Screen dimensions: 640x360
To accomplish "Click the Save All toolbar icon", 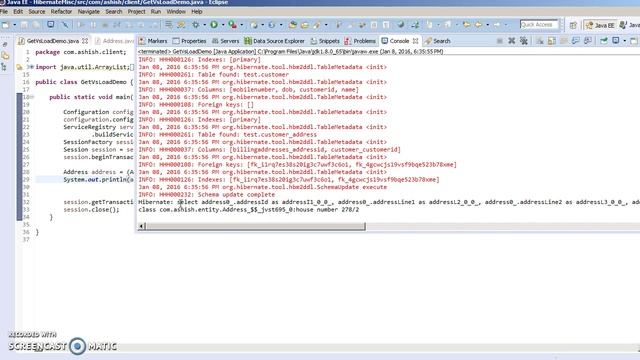I will pyautogui.click(x=36, y=25).
